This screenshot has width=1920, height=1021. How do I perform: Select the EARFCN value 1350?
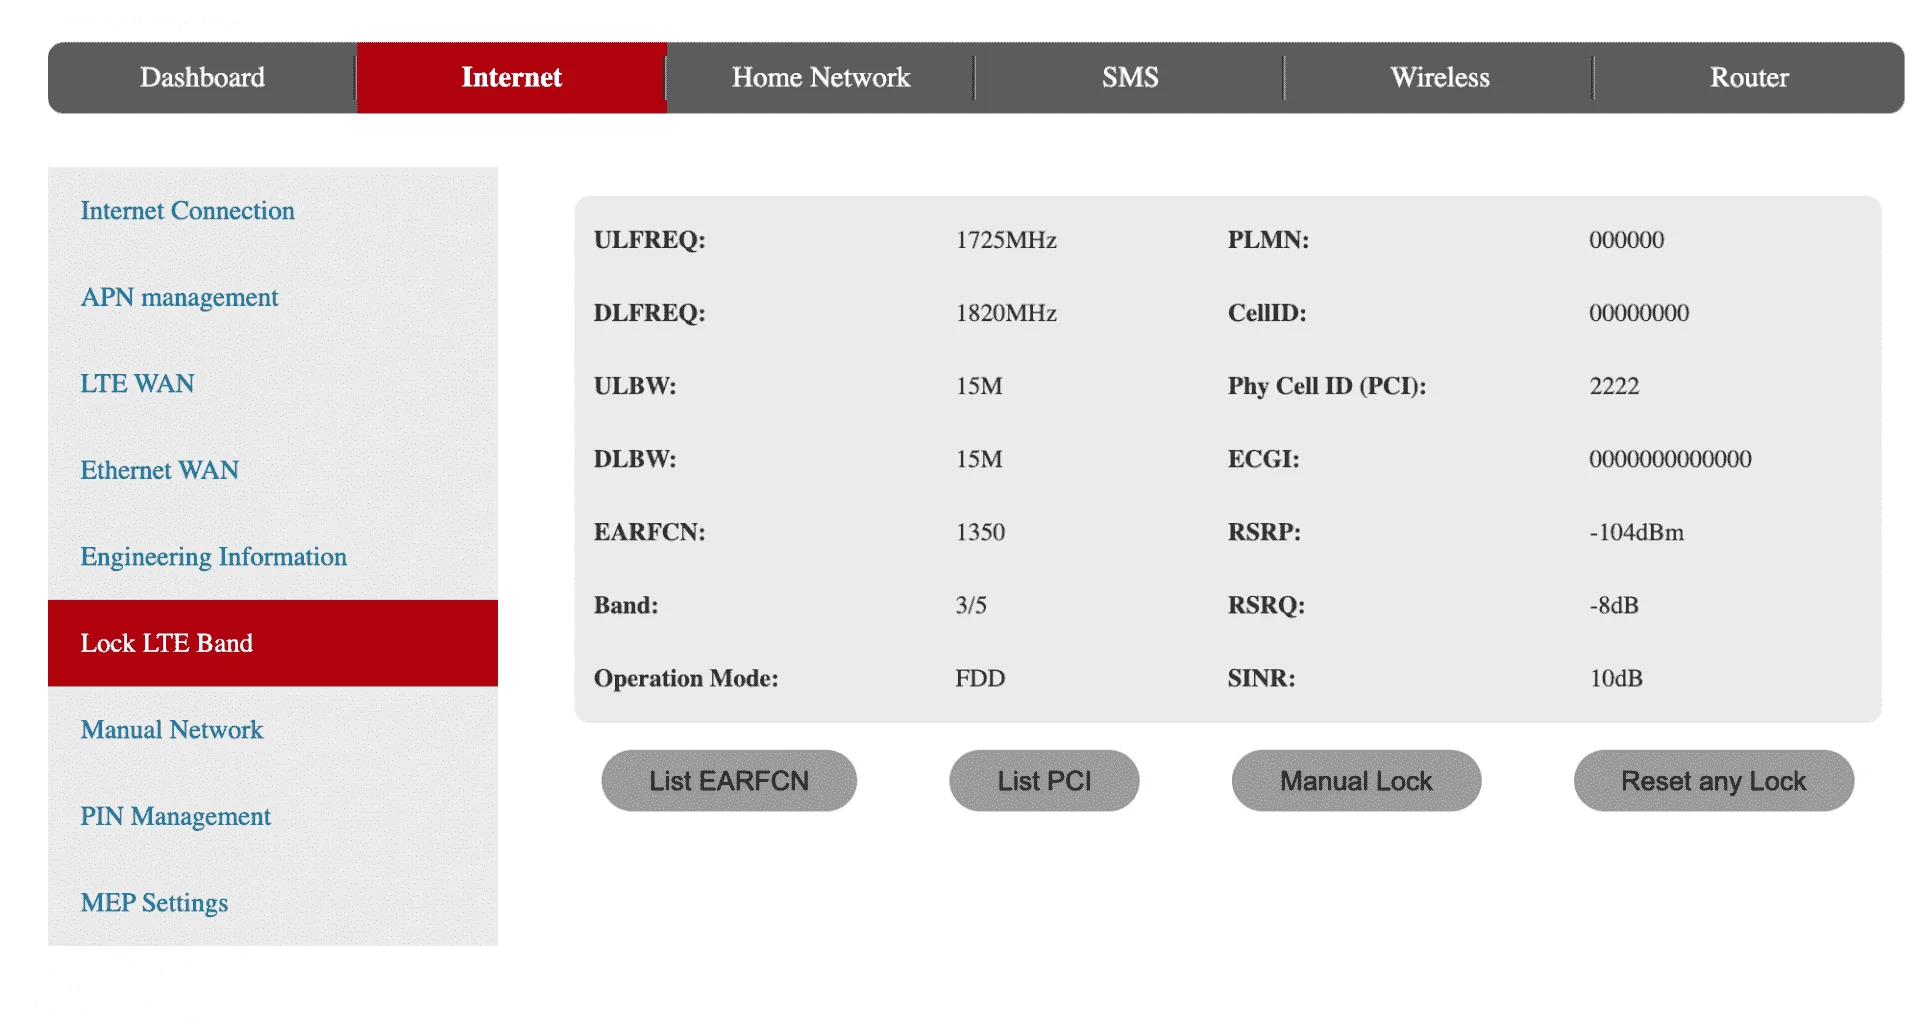pyautogui.click(x=980, y=532)
